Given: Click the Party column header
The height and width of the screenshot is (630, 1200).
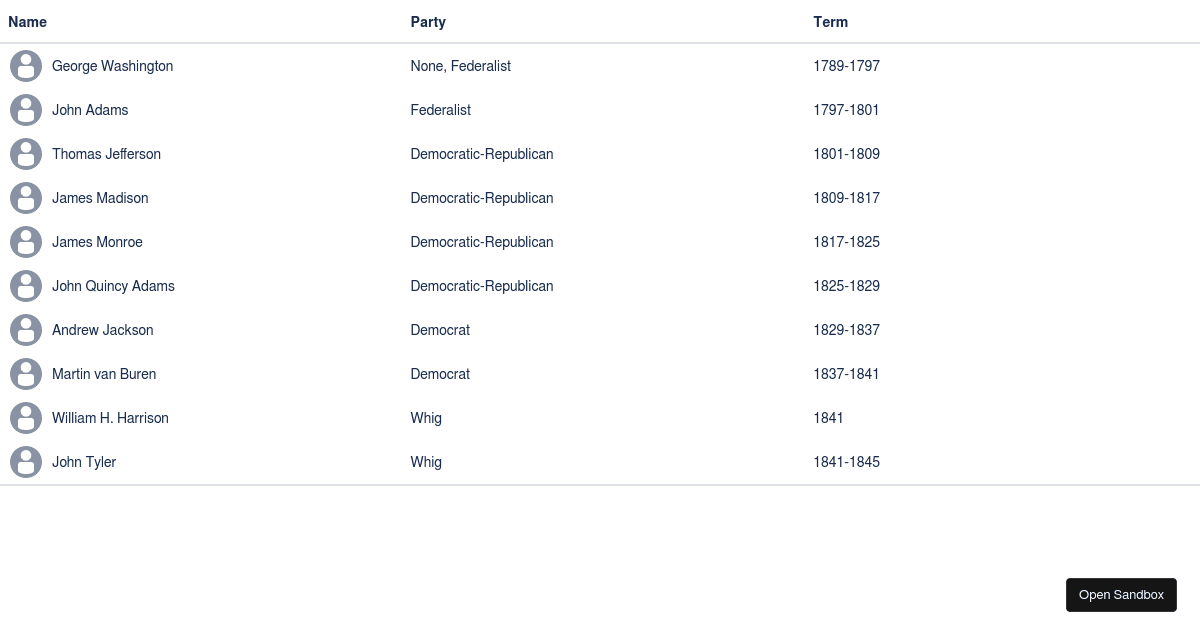Looking at the screenshot, I should pyautogui.click(x=428, y=22).
